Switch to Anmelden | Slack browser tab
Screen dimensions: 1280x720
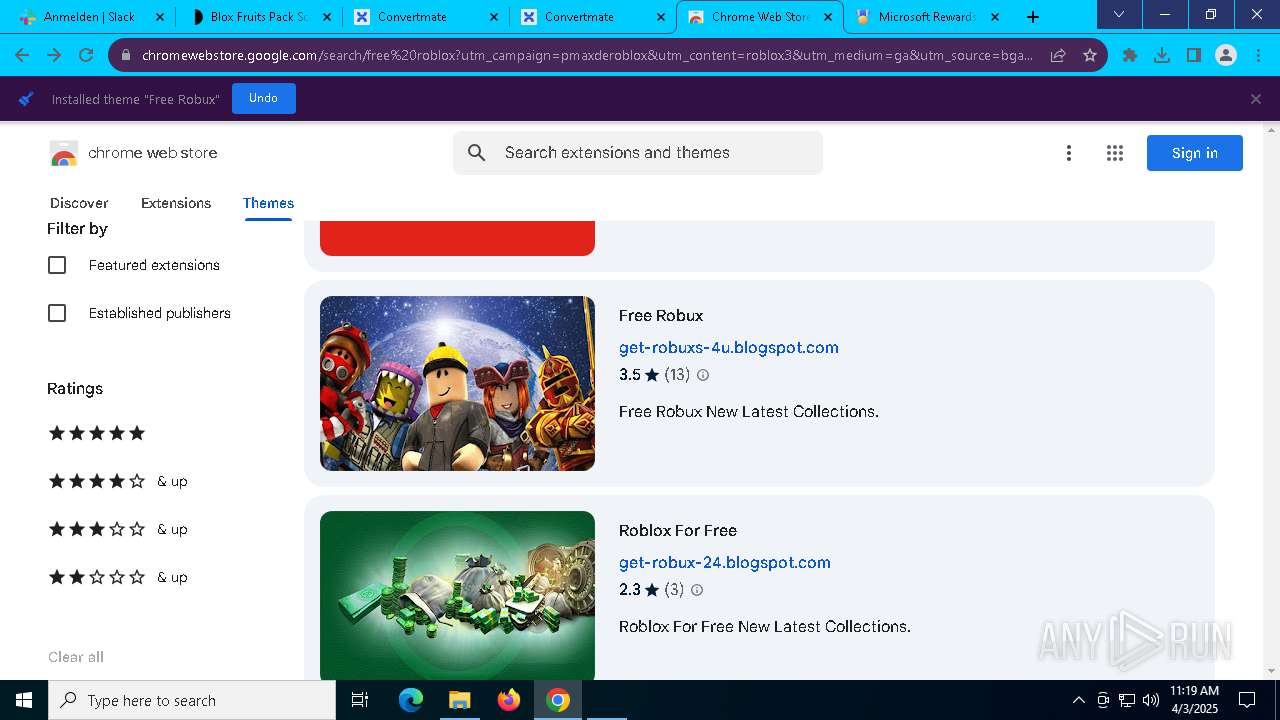coord(88,17)
